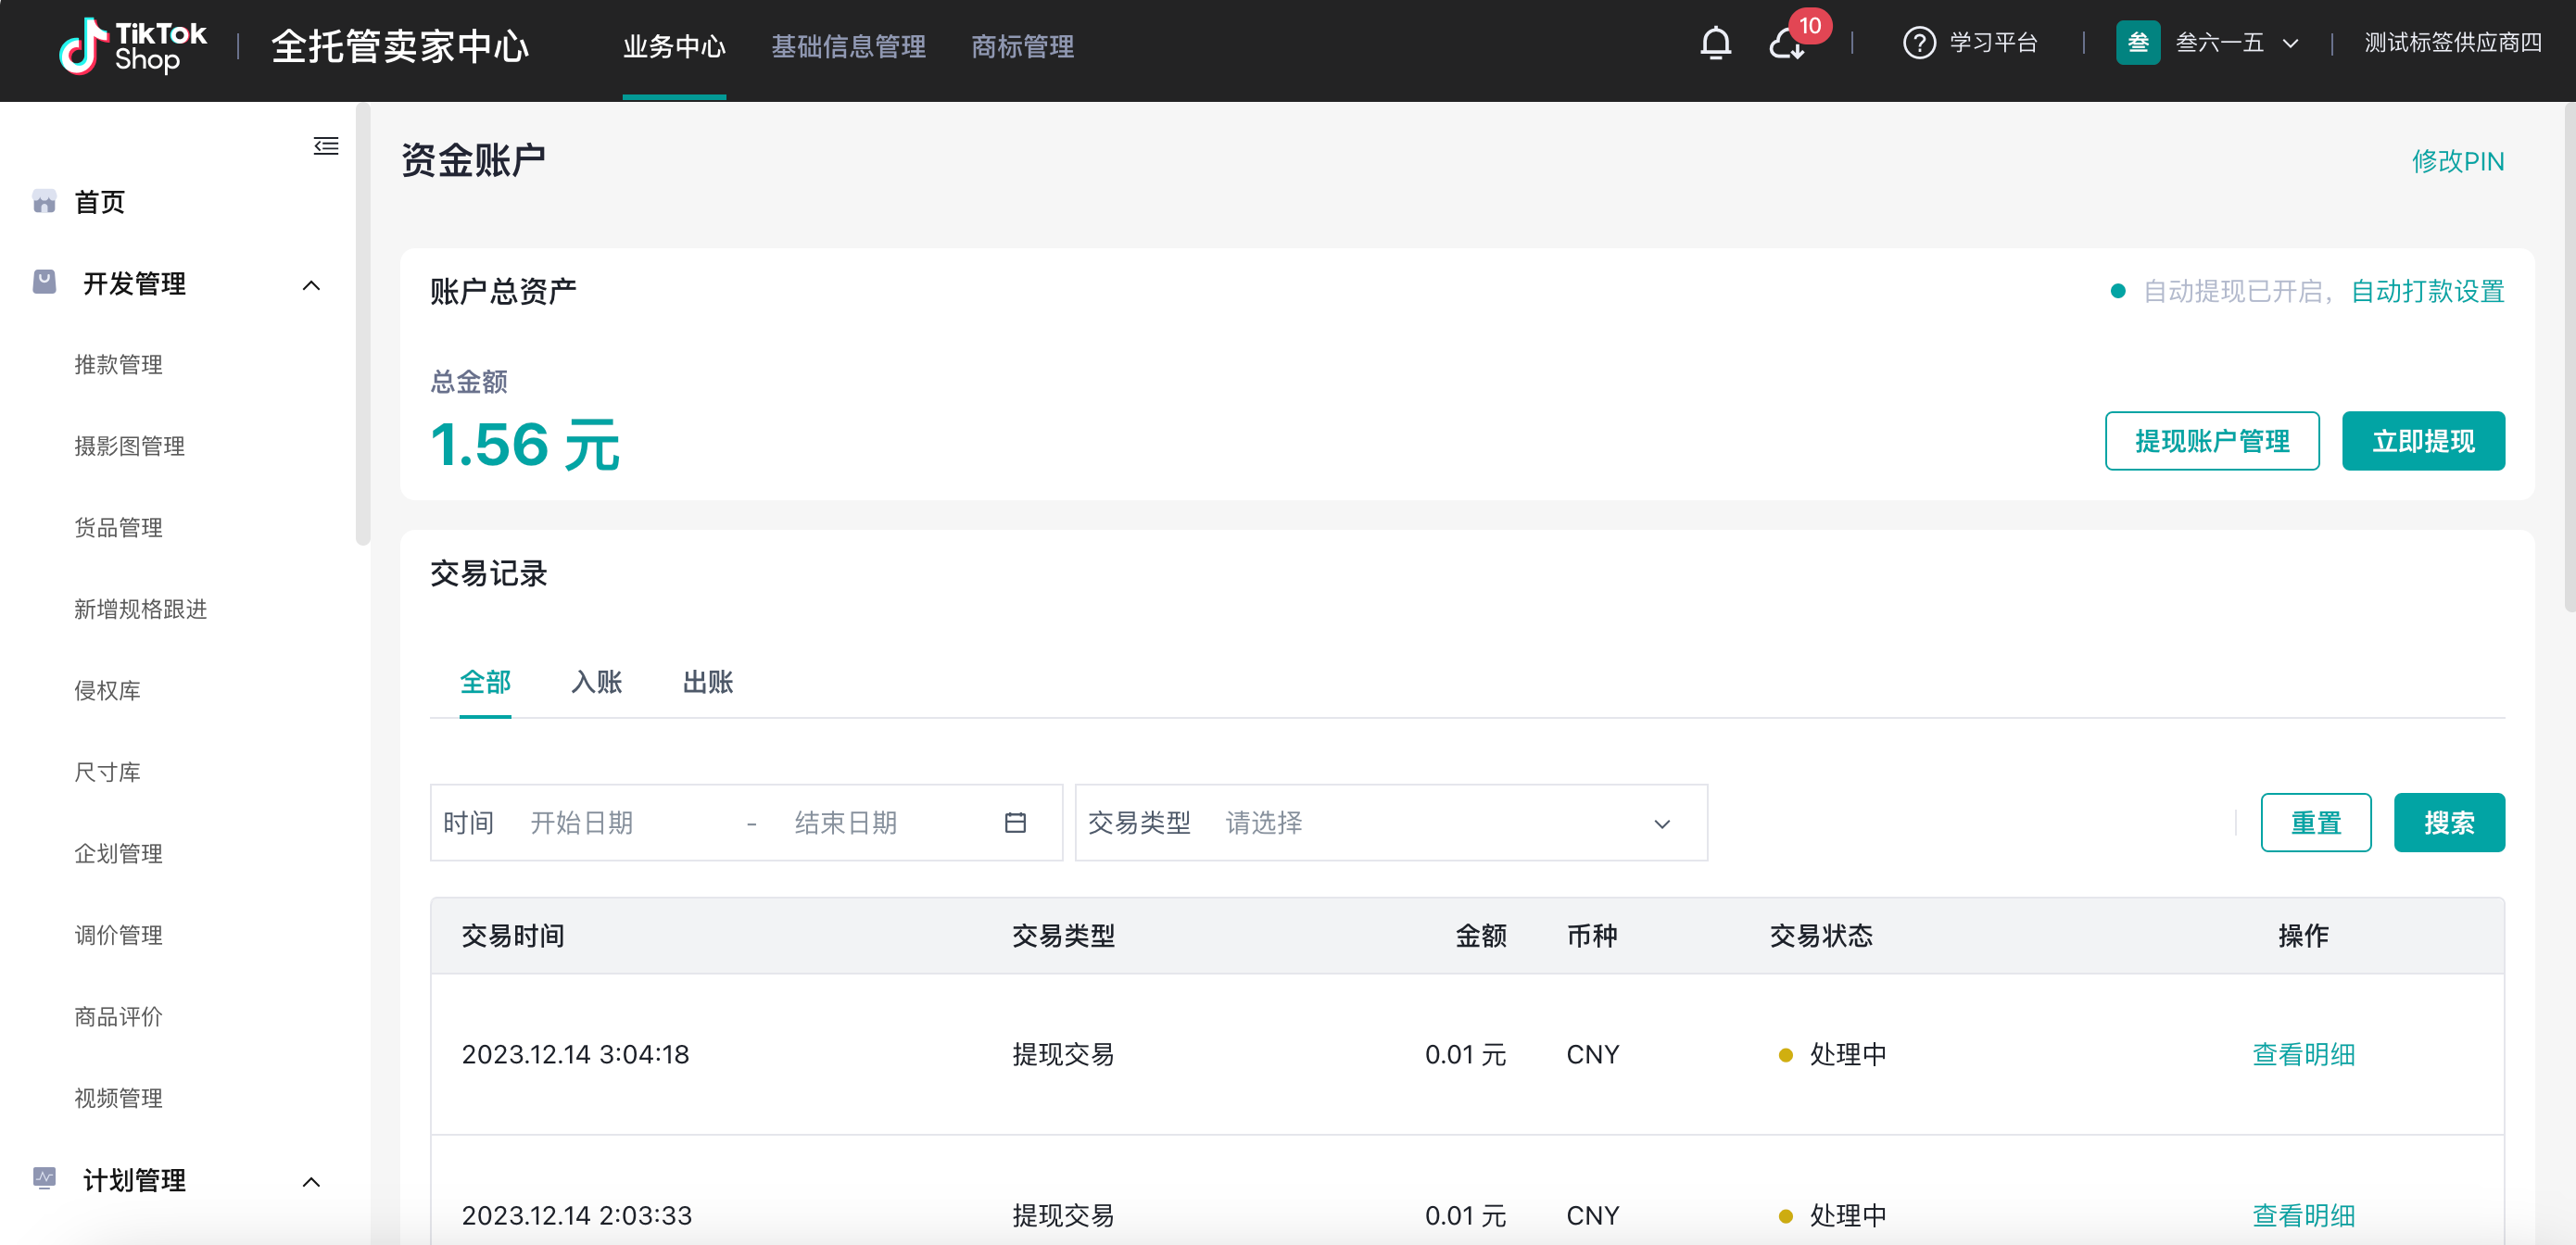Screen dimensions: 2576x1245
Task: Open 侵权库 in the sidebar
Action: [x=107, y=690]
